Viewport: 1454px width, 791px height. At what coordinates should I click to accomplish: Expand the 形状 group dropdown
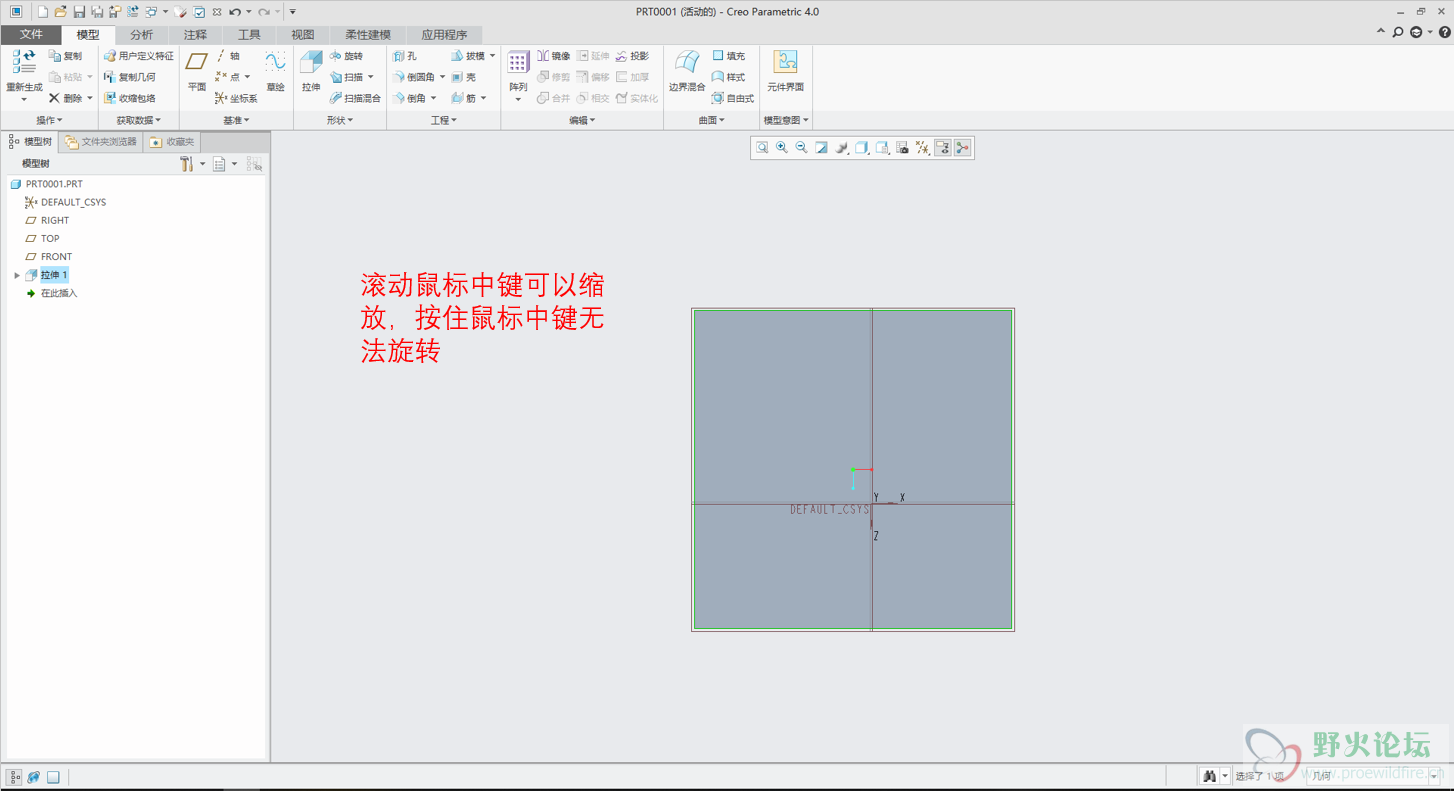coord(340,120)
